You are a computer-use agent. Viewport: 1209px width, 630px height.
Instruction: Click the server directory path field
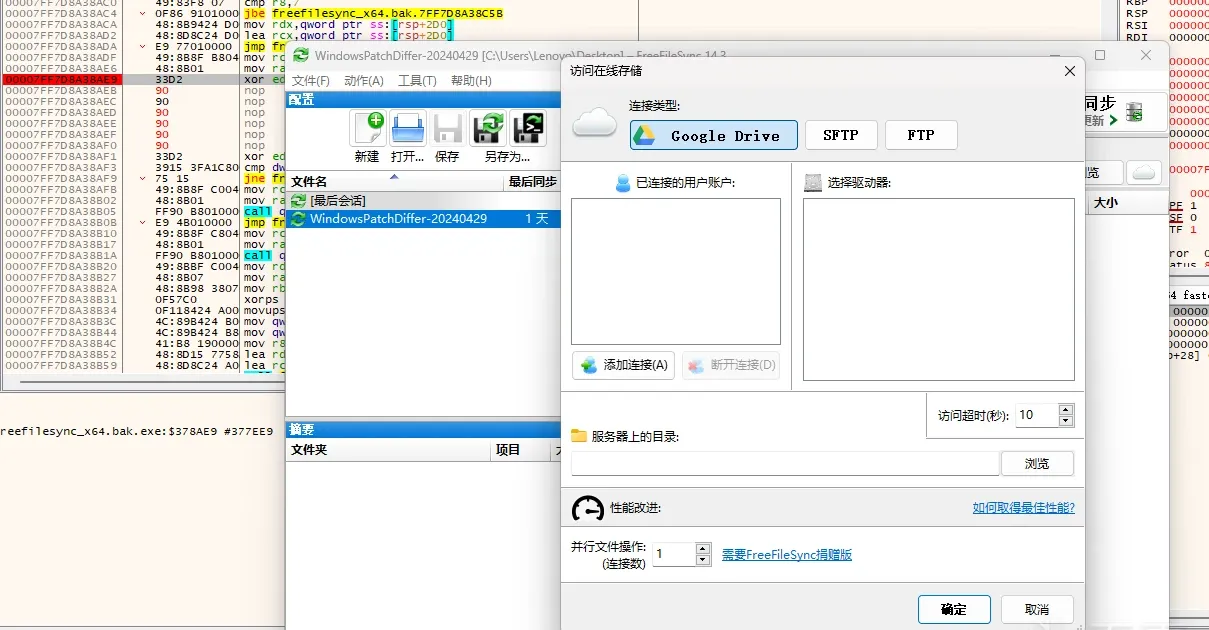(x=785, y=464)
